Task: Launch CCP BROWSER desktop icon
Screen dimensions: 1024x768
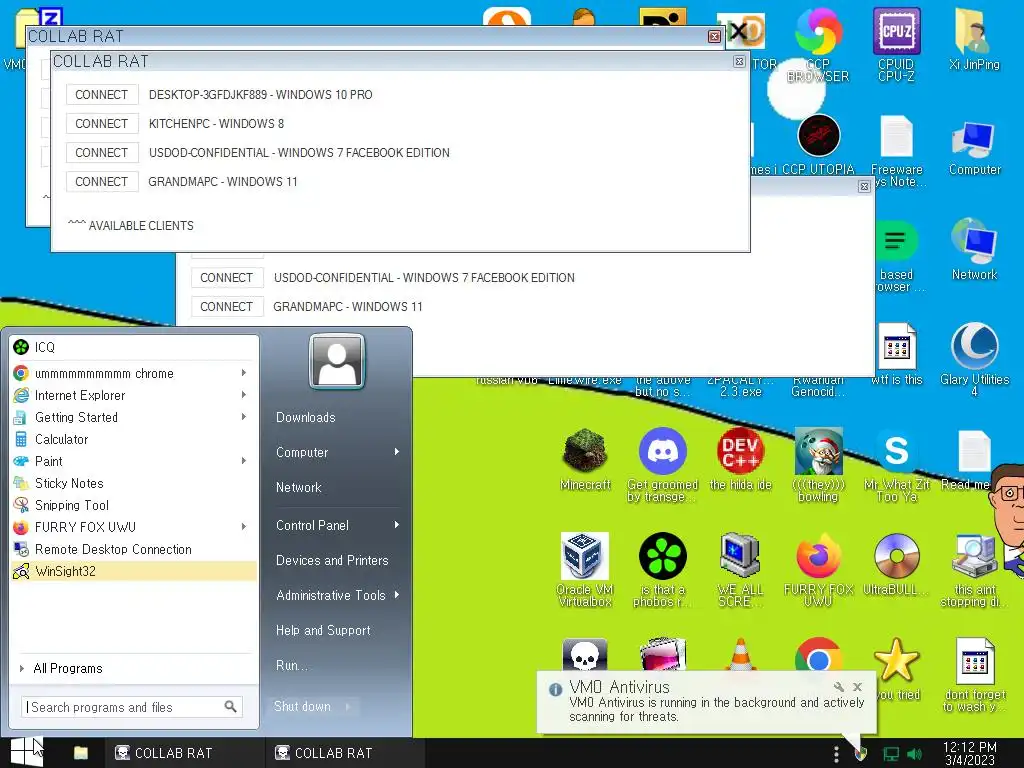Action: pos(818,44)
